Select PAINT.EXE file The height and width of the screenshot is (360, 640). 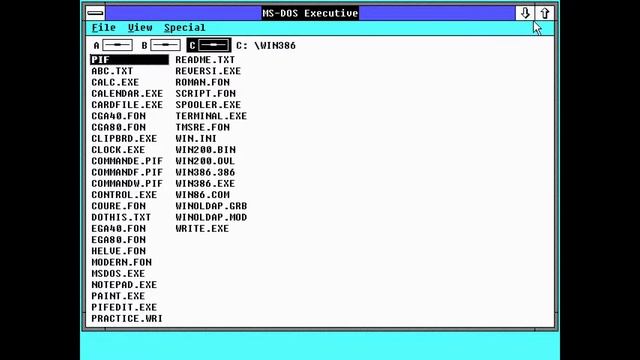(x=118, y=296)
